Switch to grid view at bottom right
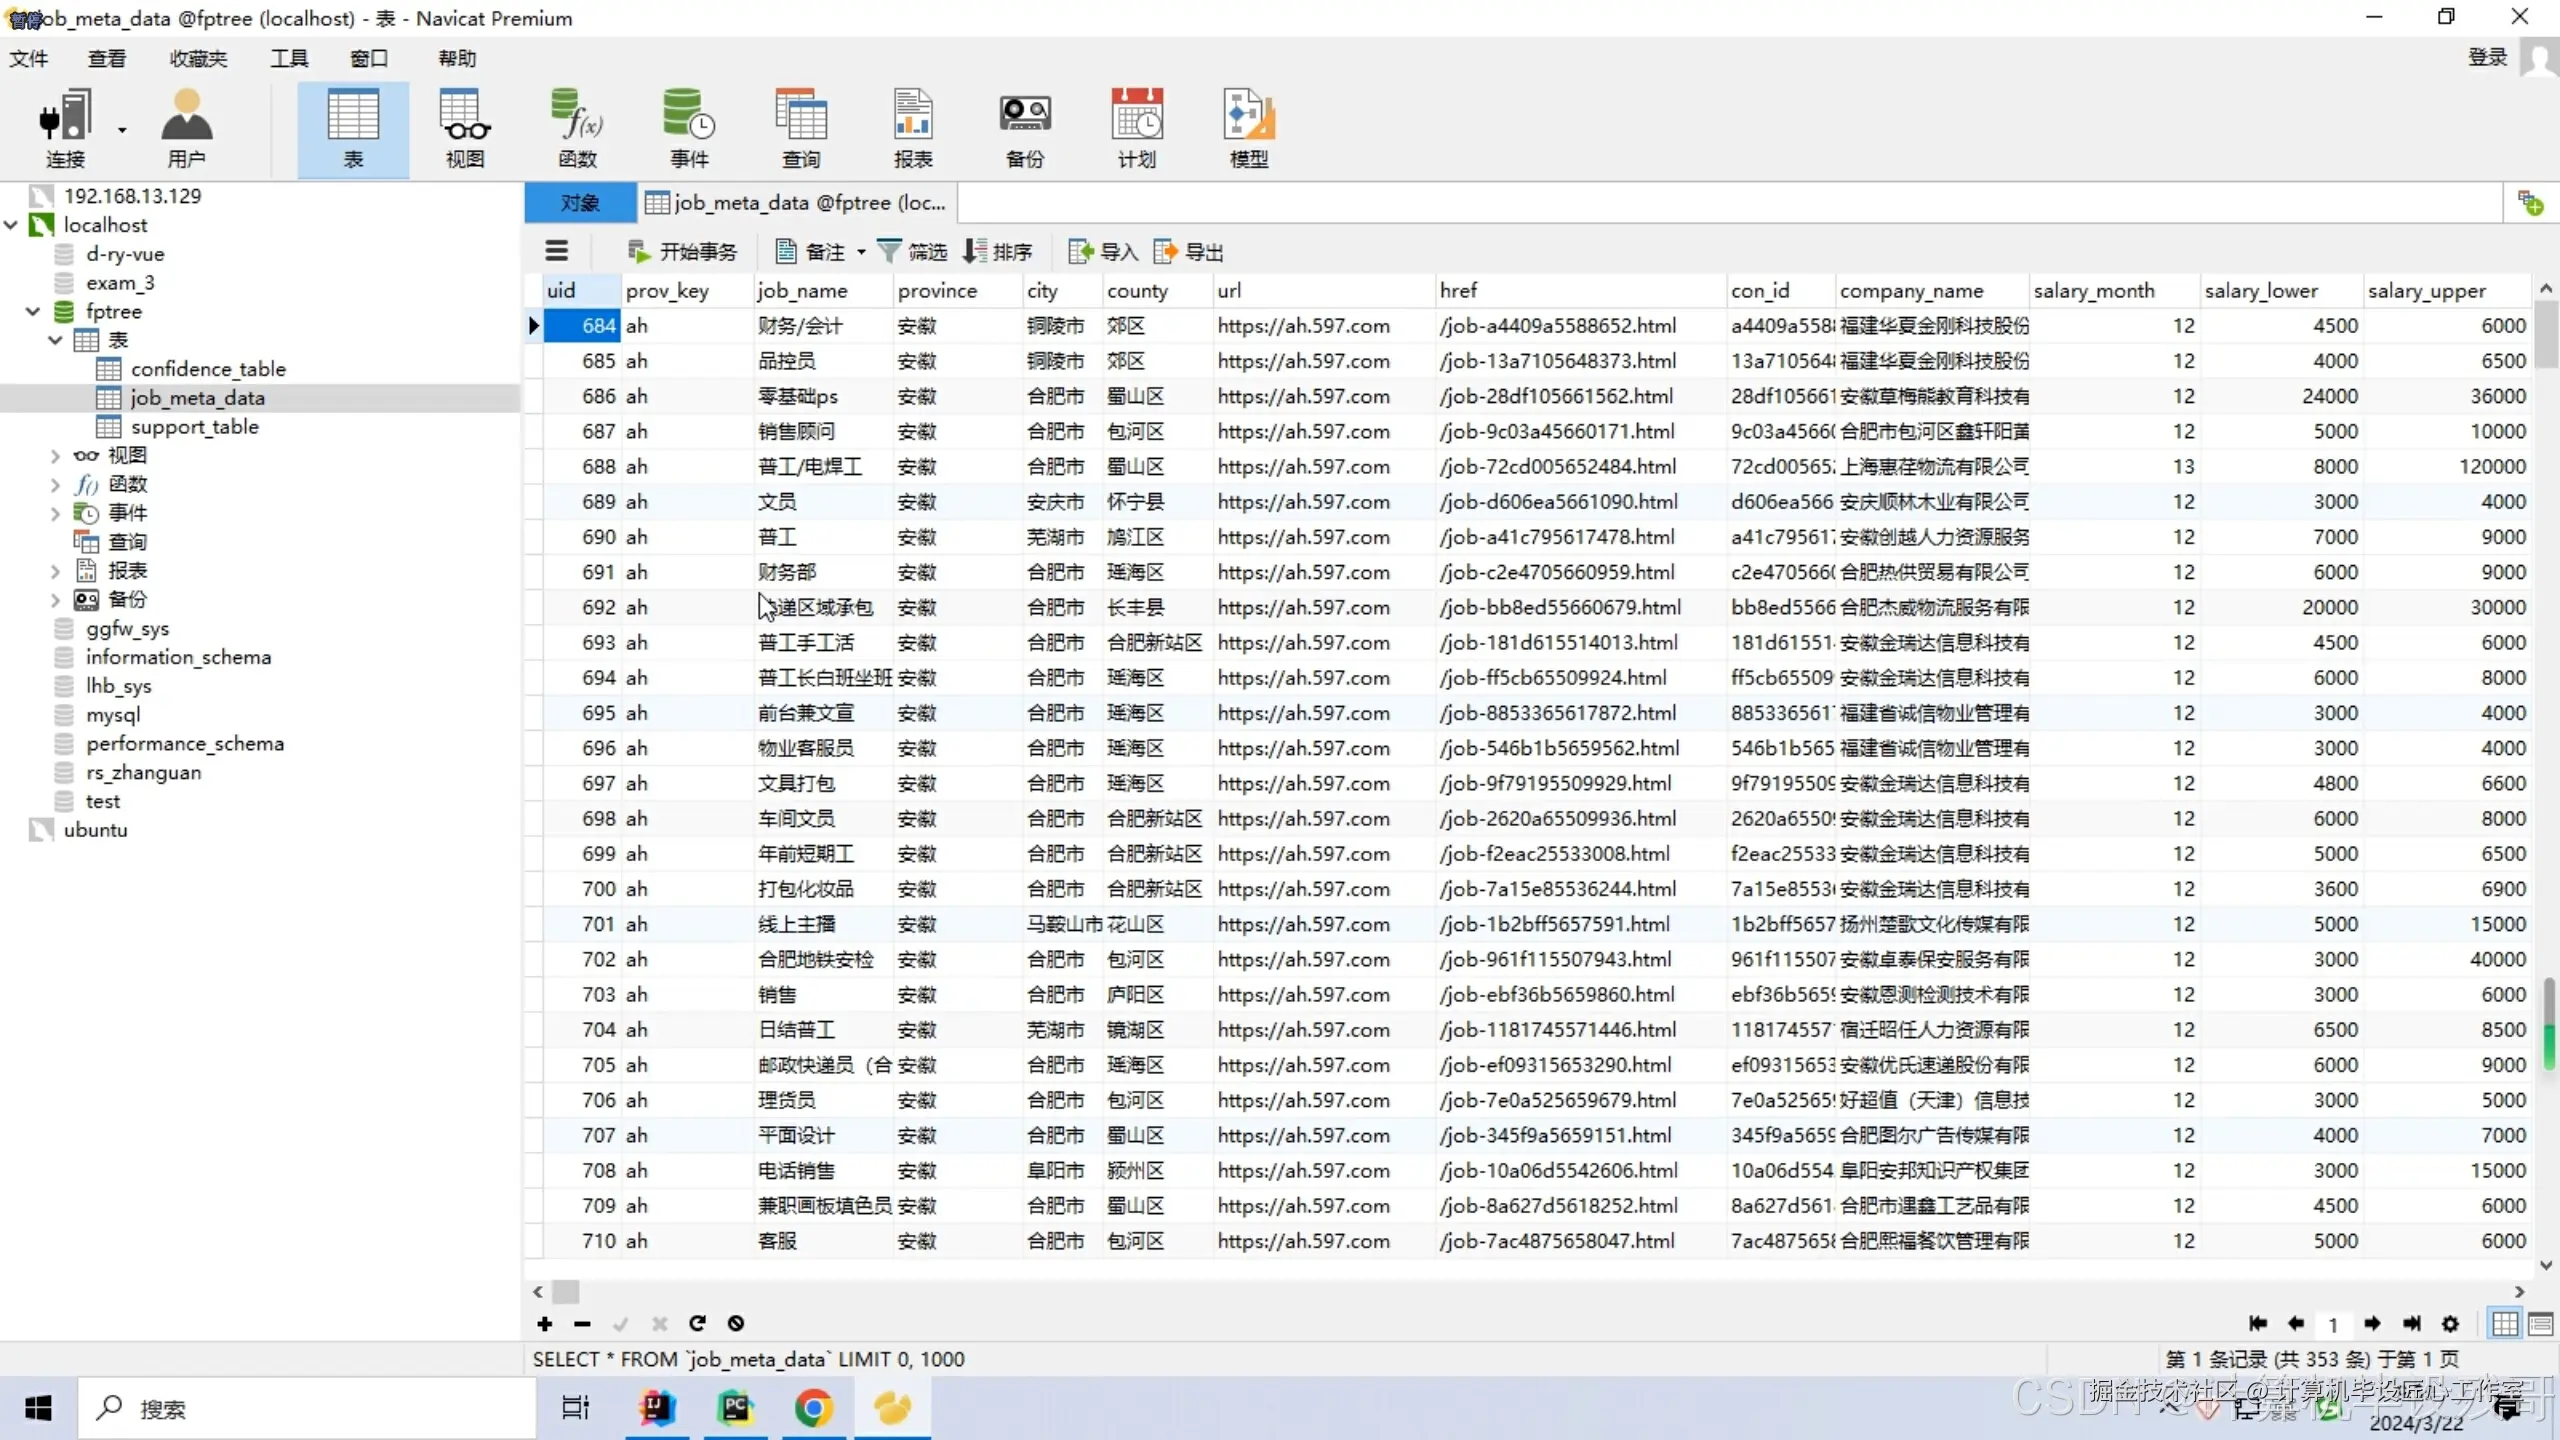 pyautogui.click(x=2505, y=1323)
